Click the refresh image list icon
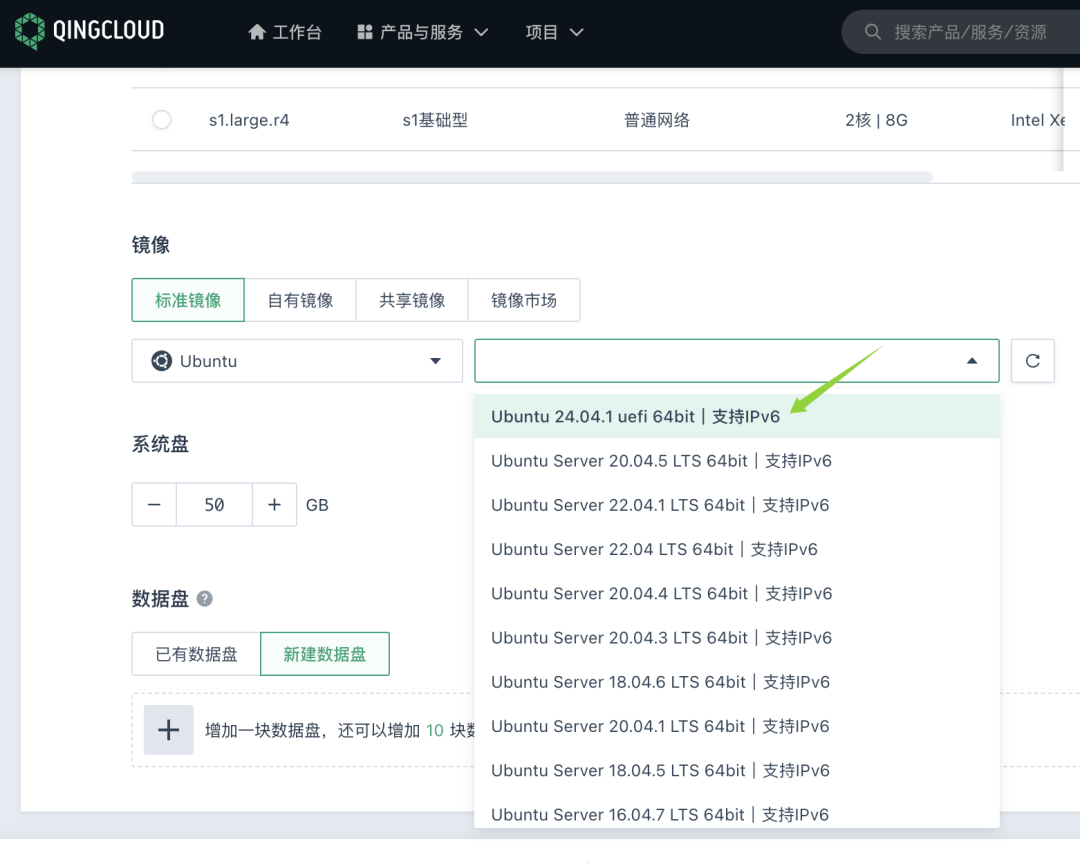Image resolution: width=1080 pixels, height=864 pixels. pos(1032,361)
